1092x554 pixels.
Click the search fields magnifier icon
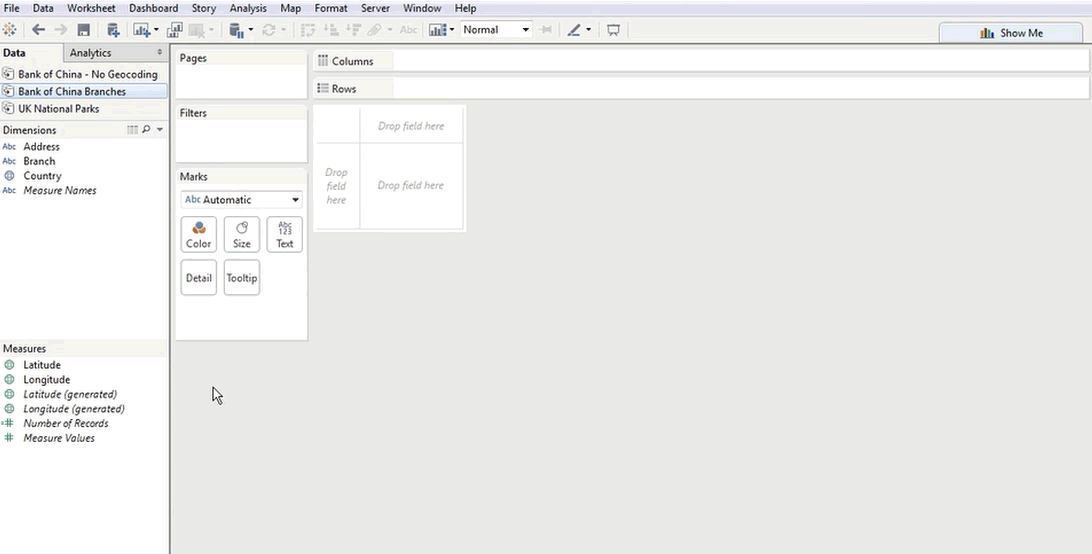146,130
